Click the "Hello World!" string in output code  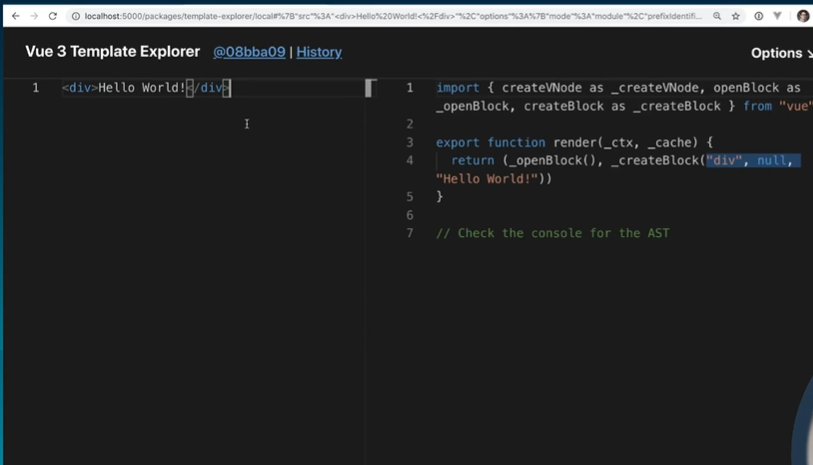[x=487, y=179]
